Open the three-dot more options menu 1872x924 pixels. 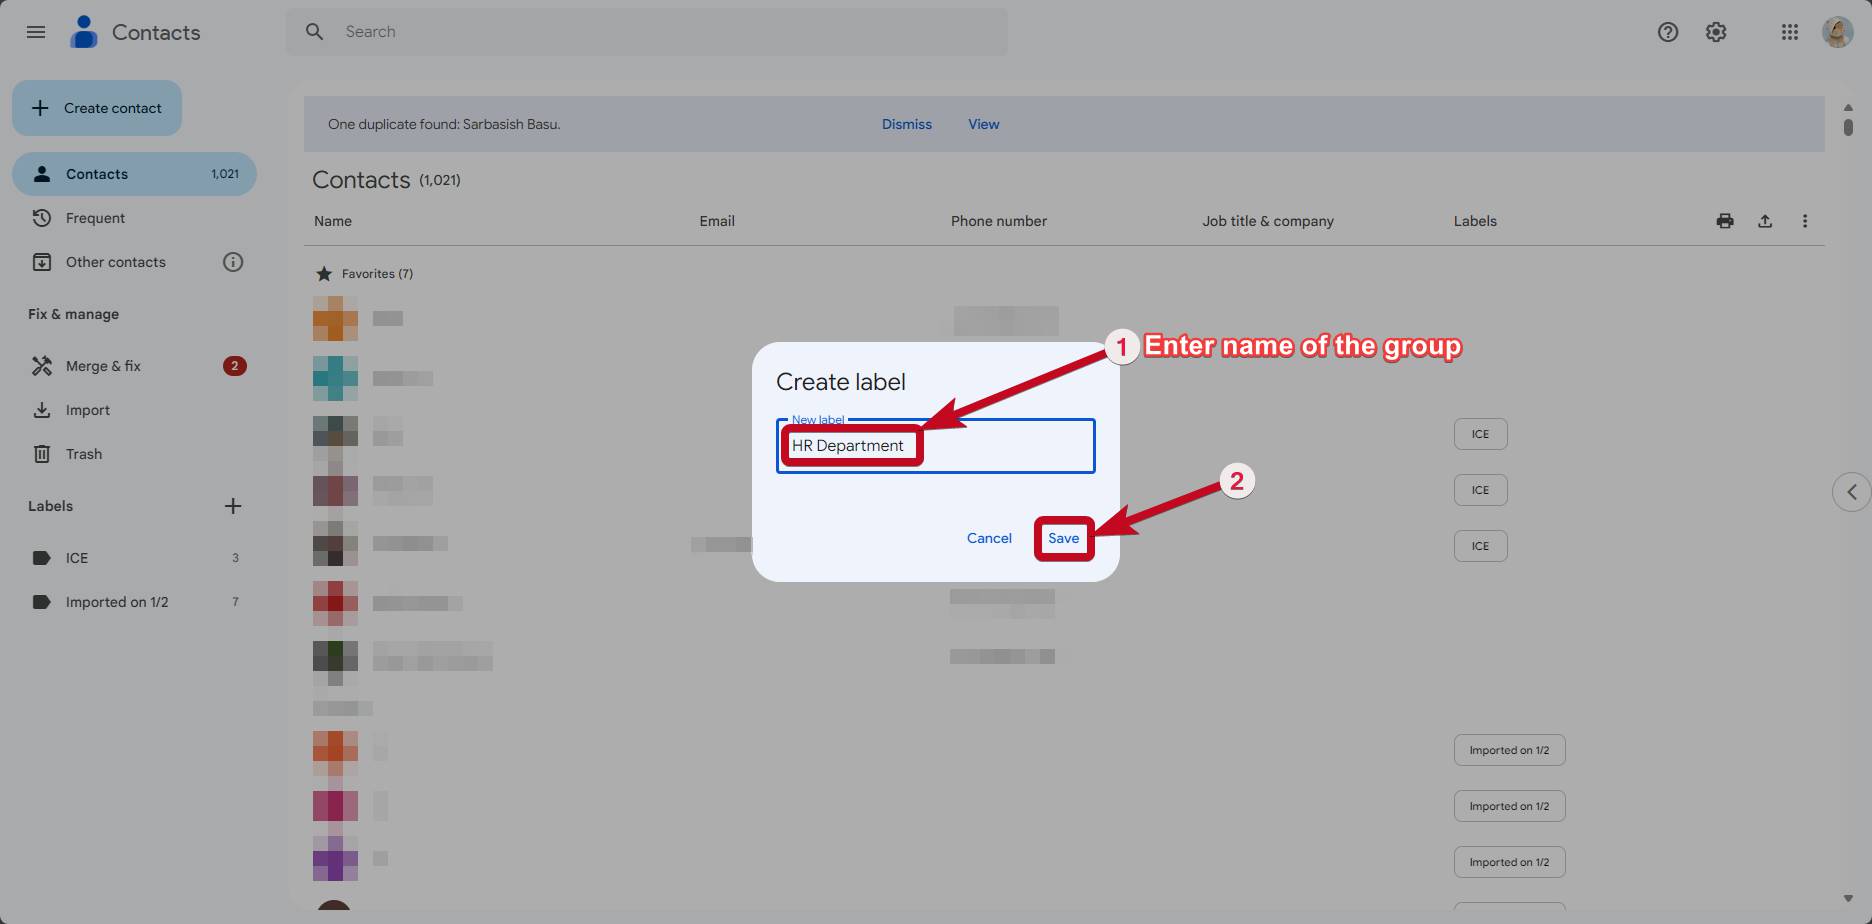(1805, 221)
